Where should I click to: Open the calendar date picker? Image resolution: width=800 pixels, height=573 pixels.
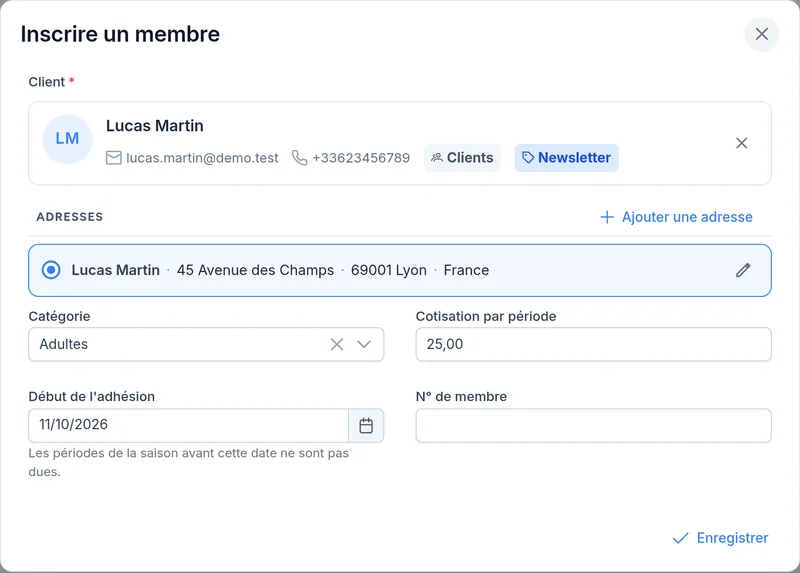[x=366, y=426]
